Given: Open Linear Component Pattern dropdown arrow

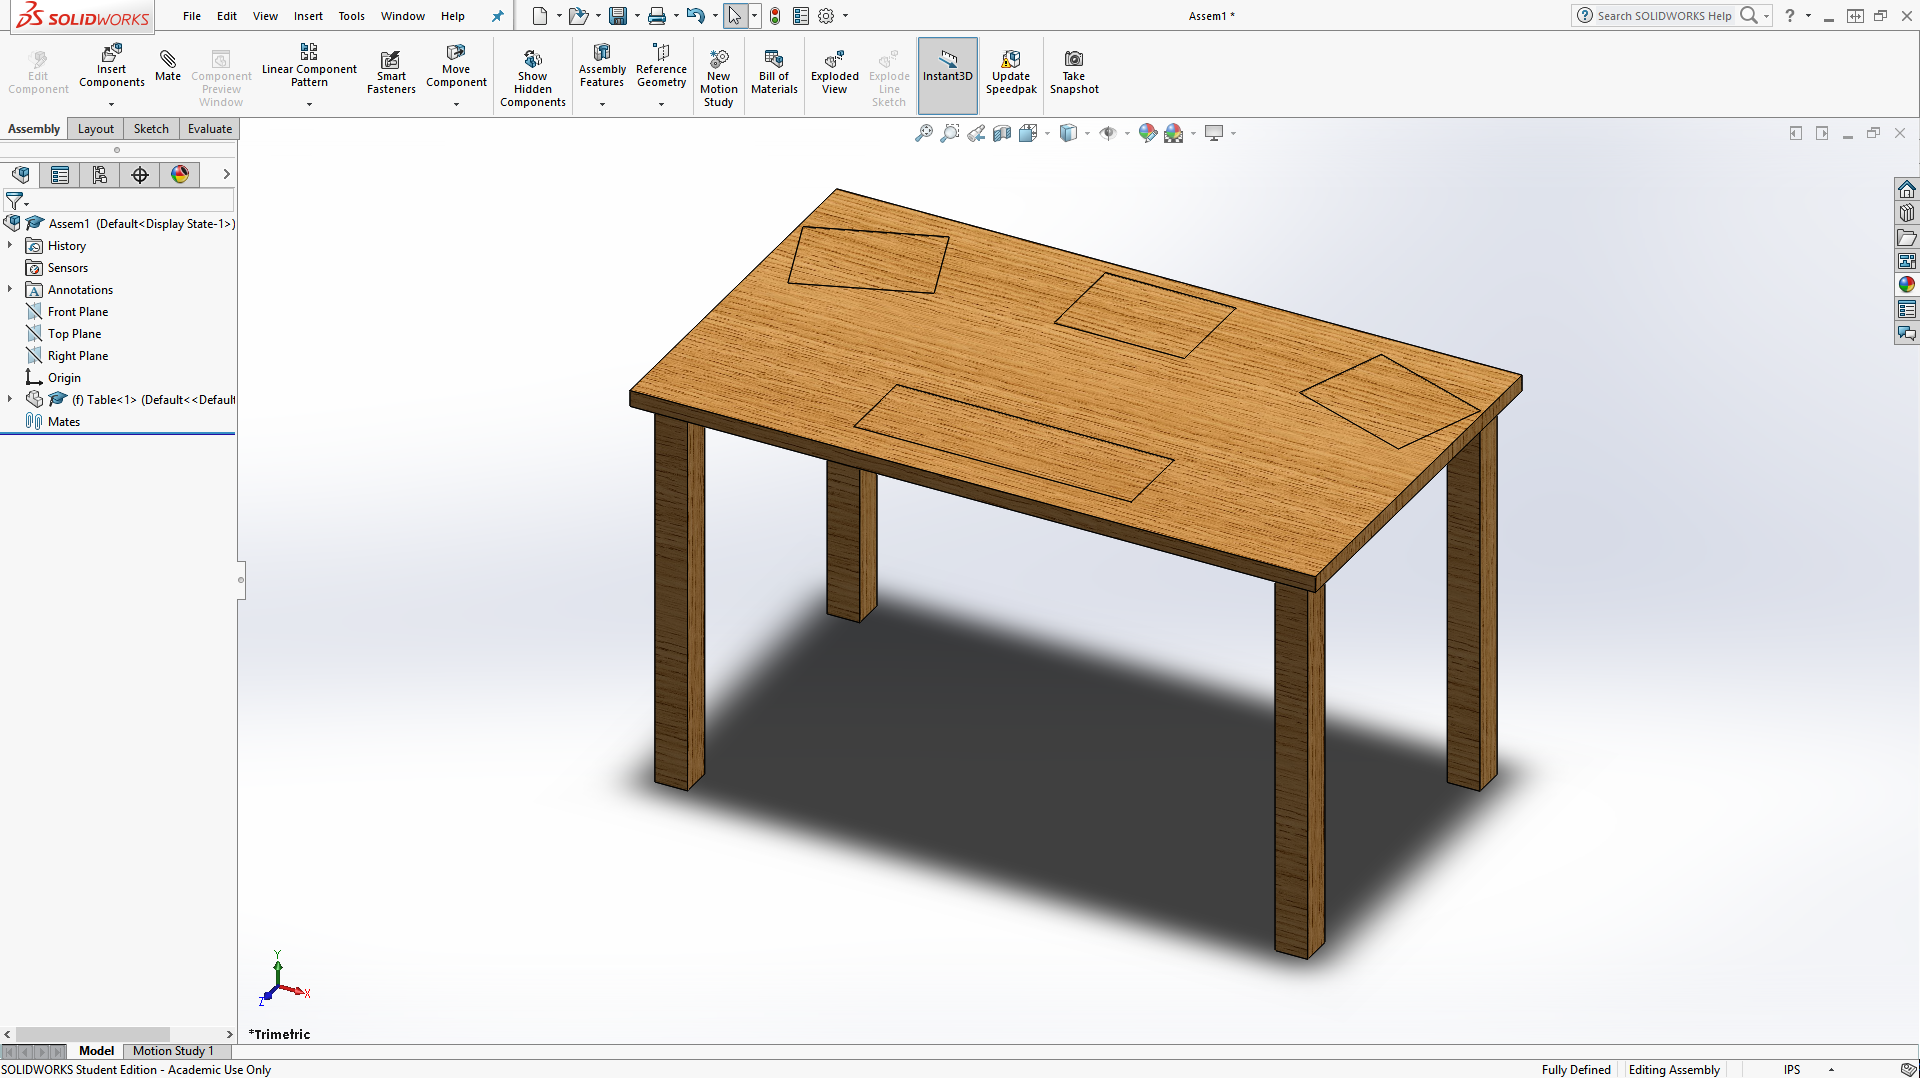Looking at the screenshot, I should [309, 104].
